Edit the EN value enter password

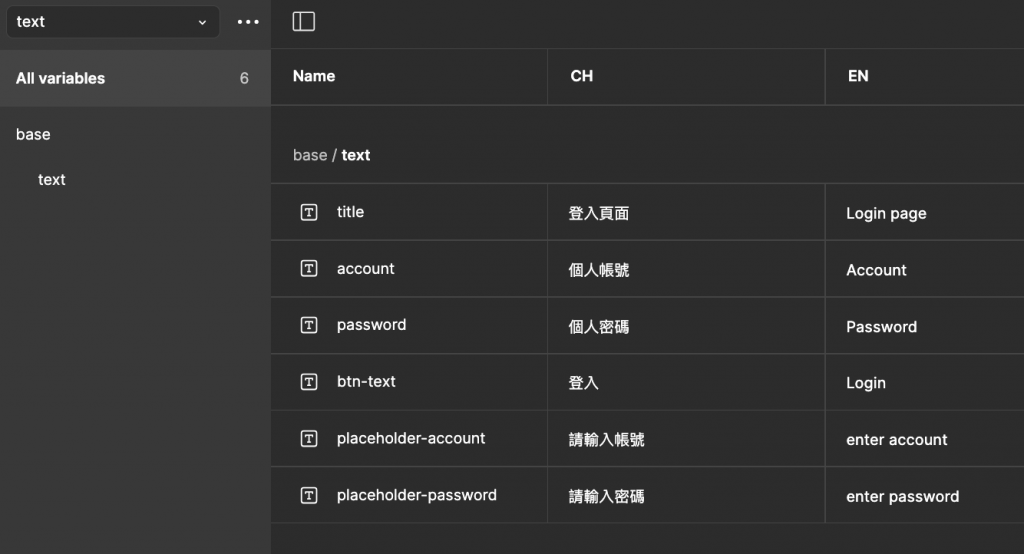tap(902, 496)
